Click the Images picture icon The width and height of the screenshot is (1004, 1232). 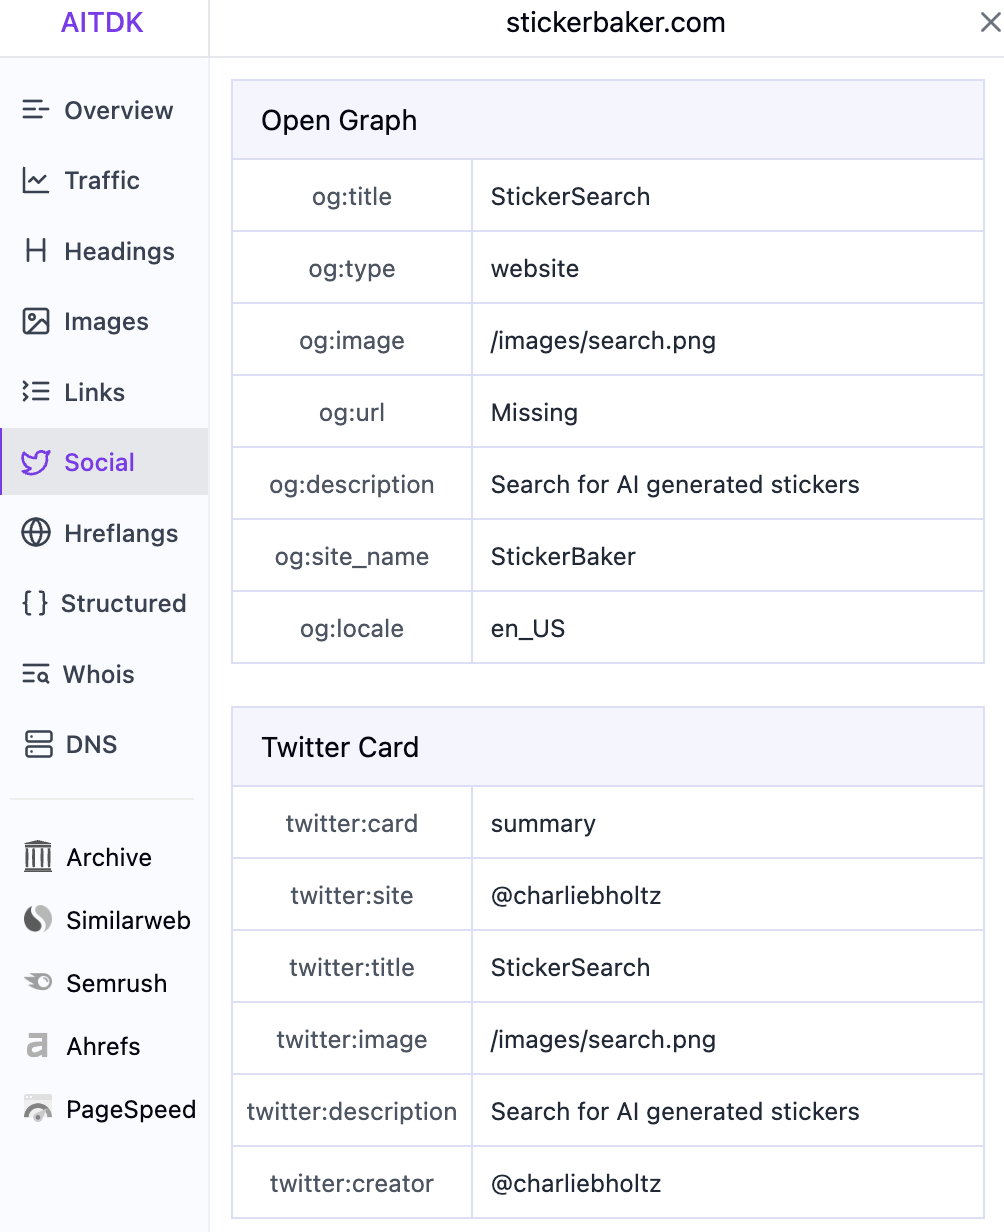(x=36, y=322)
